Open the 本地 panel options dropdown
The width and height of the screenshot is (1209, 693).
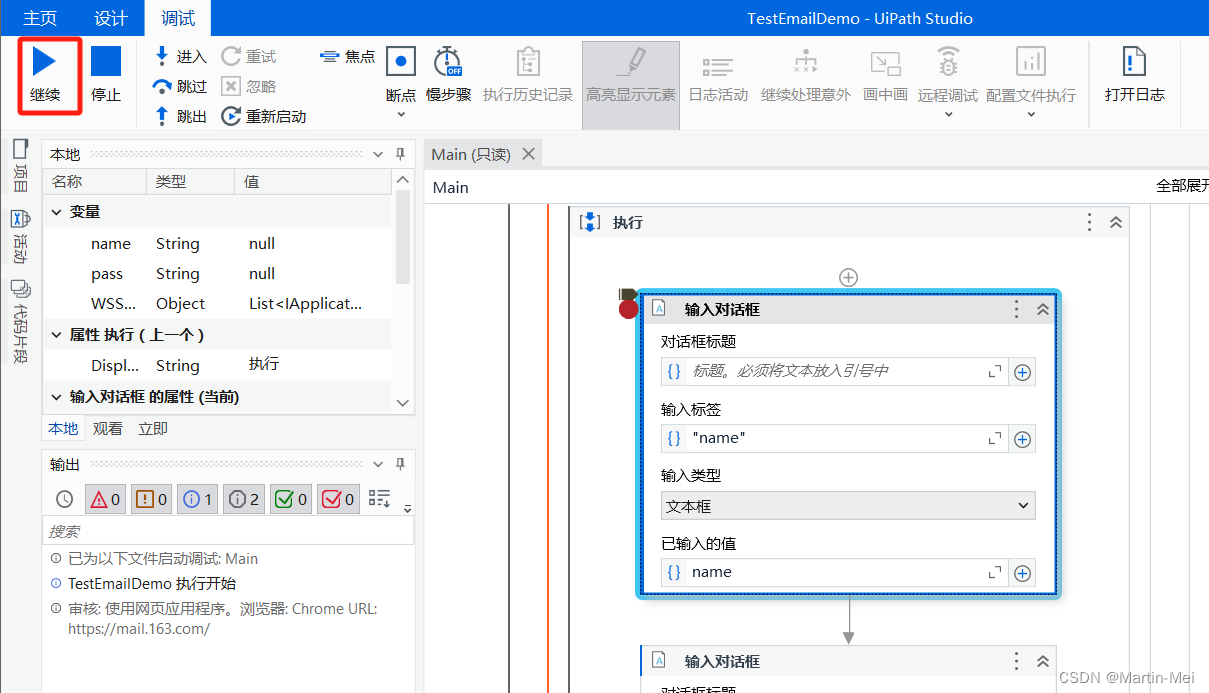click(378, 155)
